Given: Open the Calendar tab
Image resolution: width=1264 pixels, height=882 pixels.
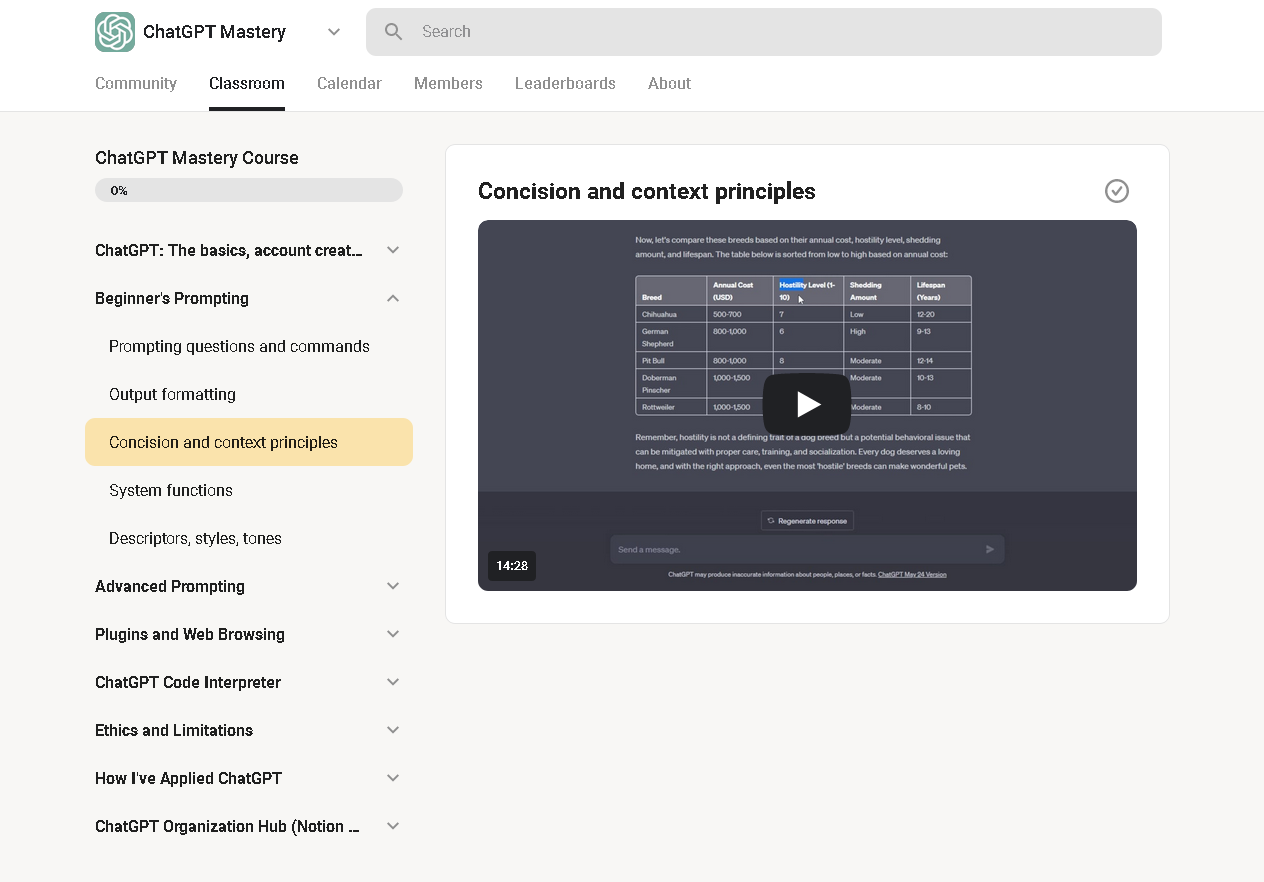Looking at the screenshot, I should (349, 84).
